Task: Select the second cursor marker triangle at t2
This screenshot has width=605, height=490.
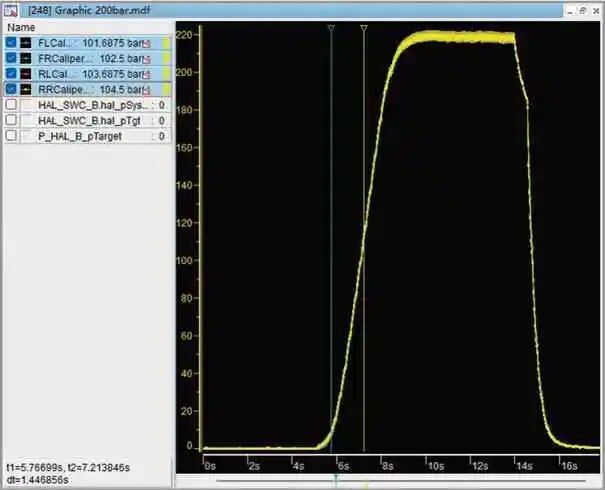Action: pos(364,28)
